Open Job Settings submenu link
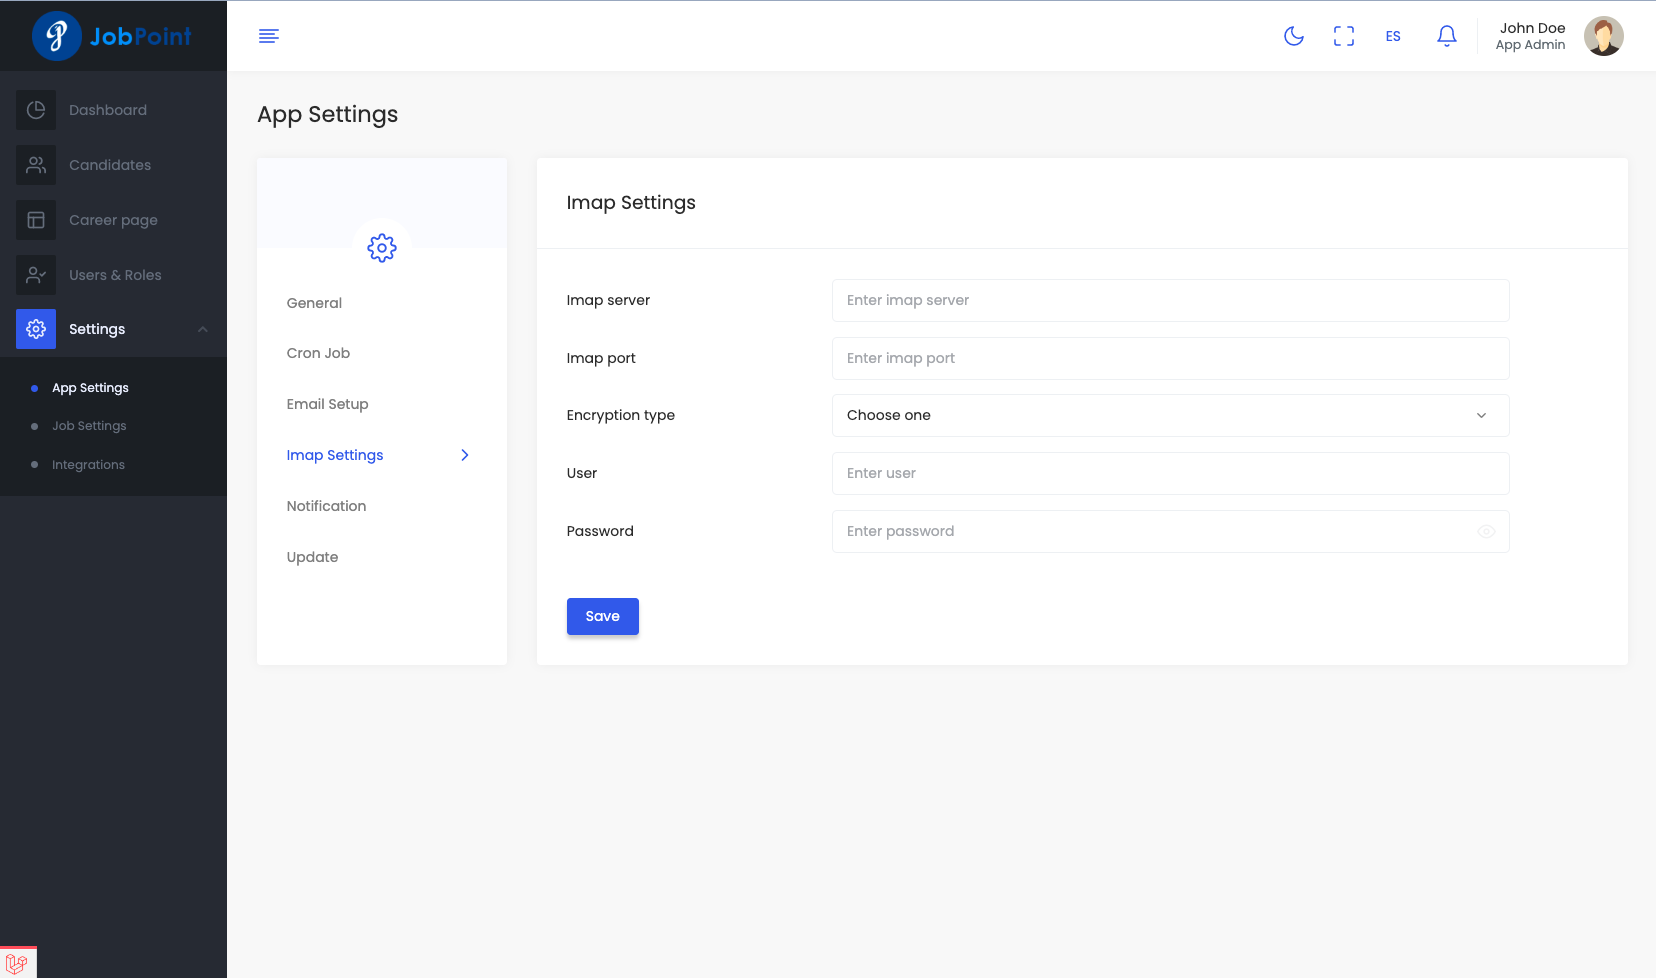 click(x=89, y=426)
